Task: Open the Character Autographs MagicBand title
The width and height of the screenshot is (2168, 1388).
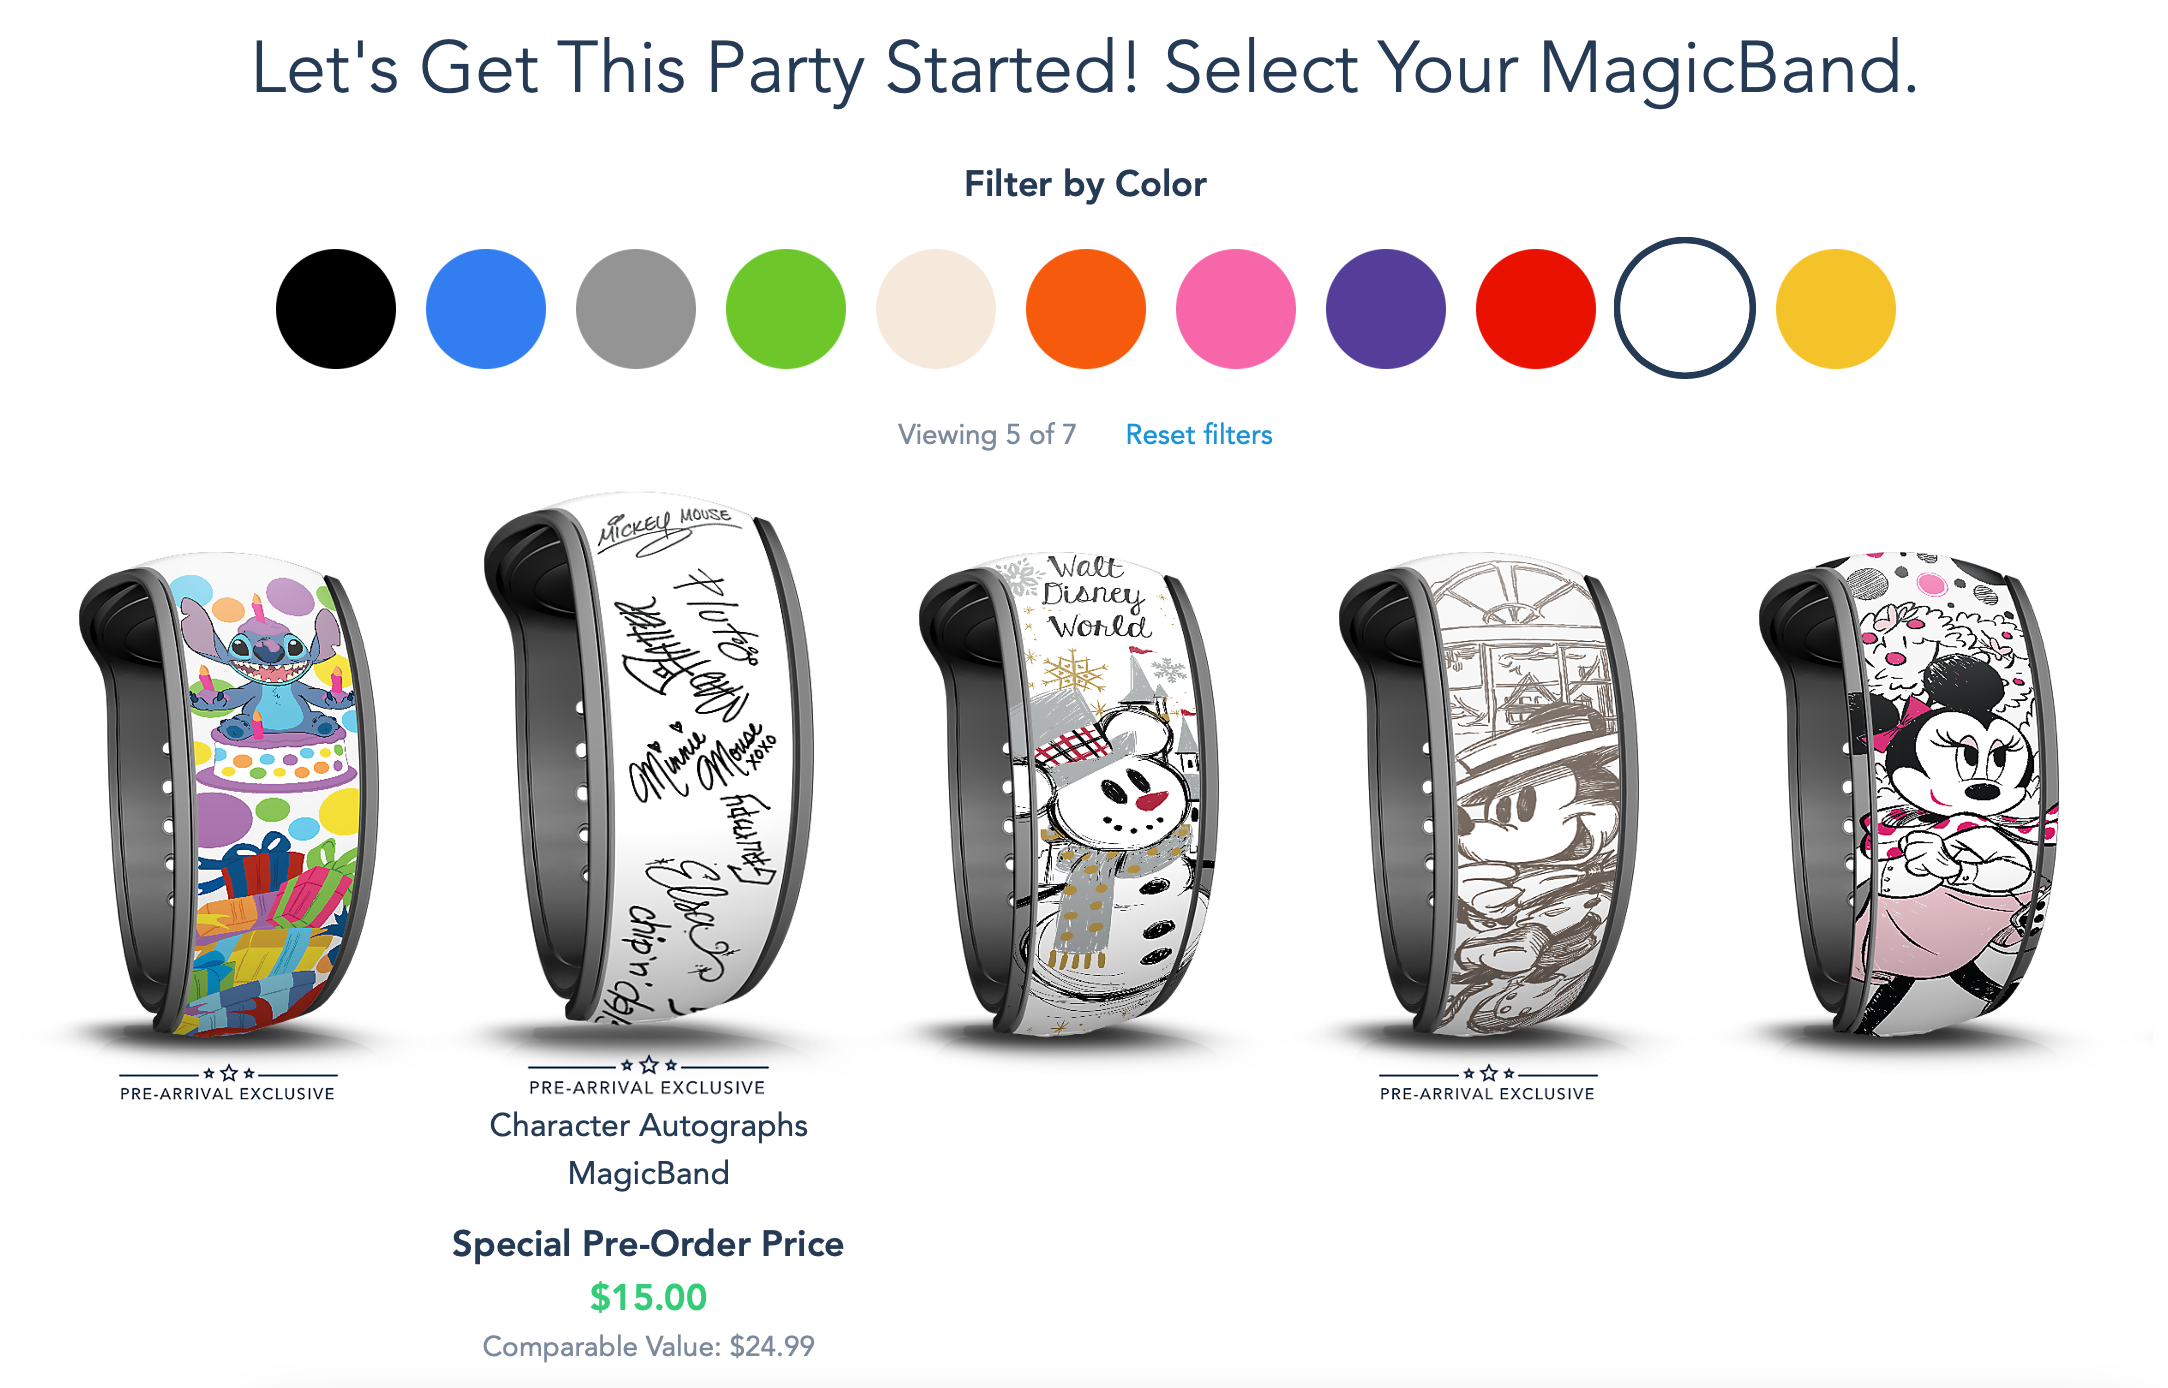Action: (648, 1149)
